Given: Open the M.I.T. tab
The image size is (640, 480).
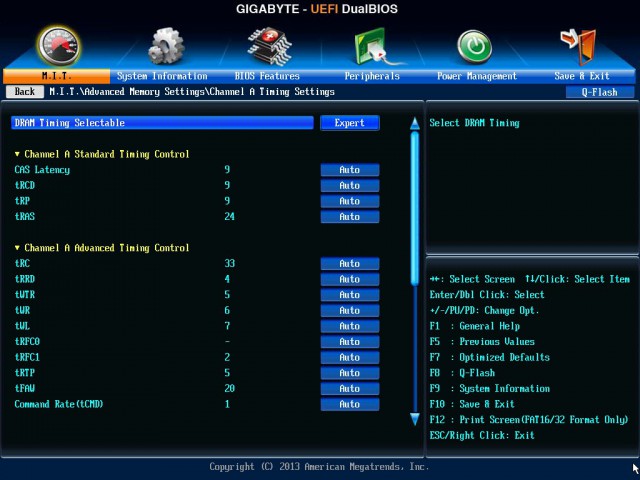Looking at the screenshot, I should click(56, 76).
